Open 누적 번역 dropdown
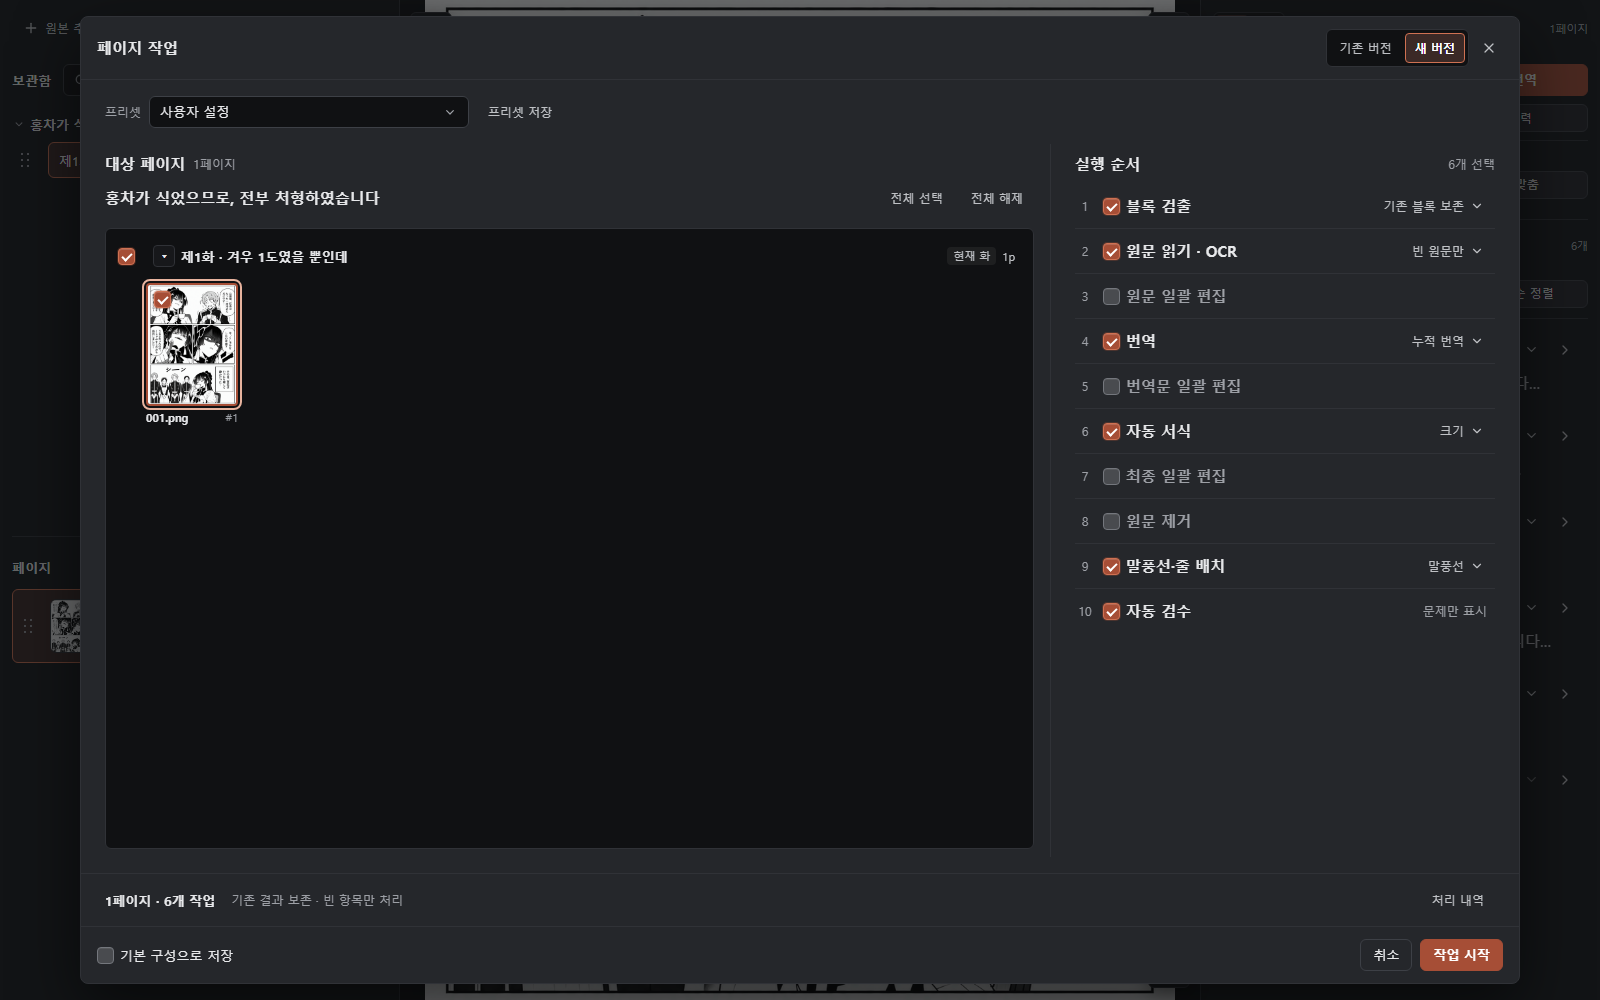 1446,341
